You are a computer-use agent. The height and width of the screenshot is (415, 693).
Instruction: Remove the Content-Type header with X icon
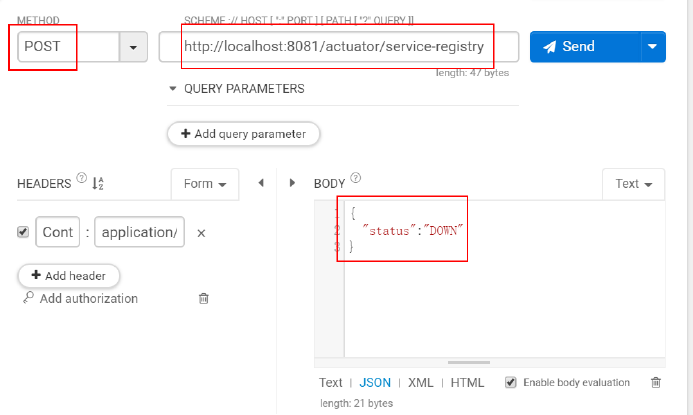click(x=201, y=232)
